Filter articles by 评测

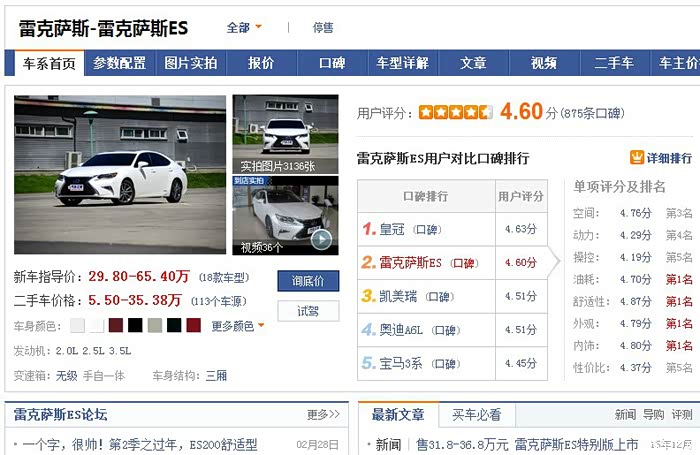[682, 415]
